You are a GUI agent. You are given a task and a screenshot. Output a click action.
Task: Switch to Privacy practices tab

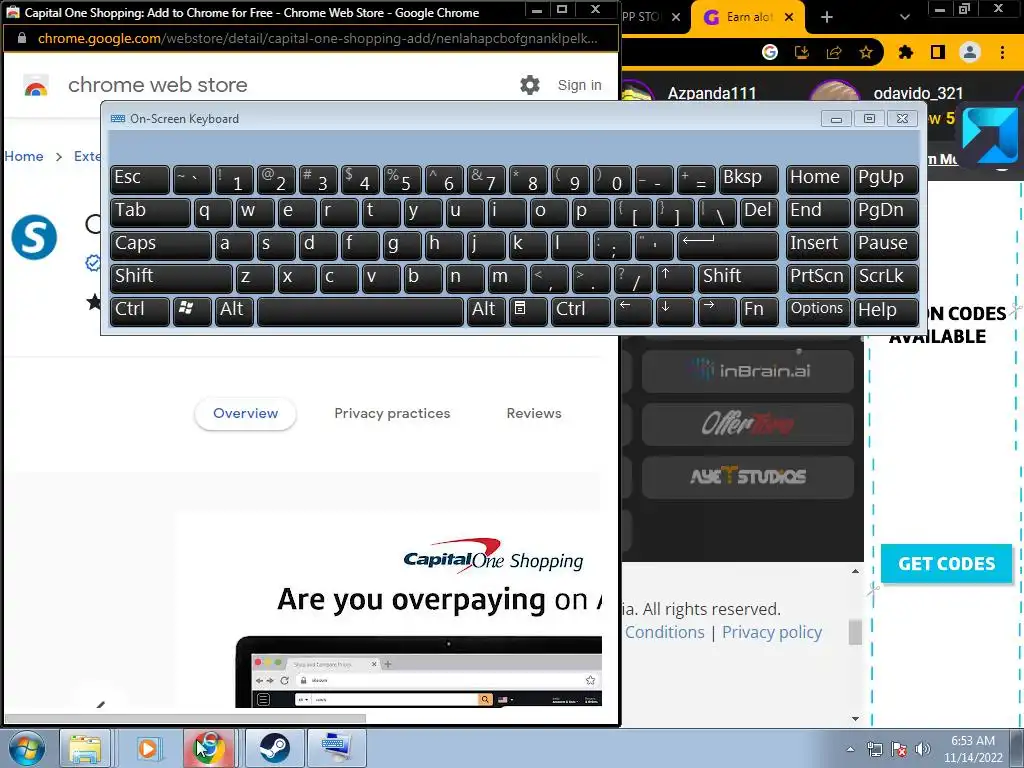(392, 413)
